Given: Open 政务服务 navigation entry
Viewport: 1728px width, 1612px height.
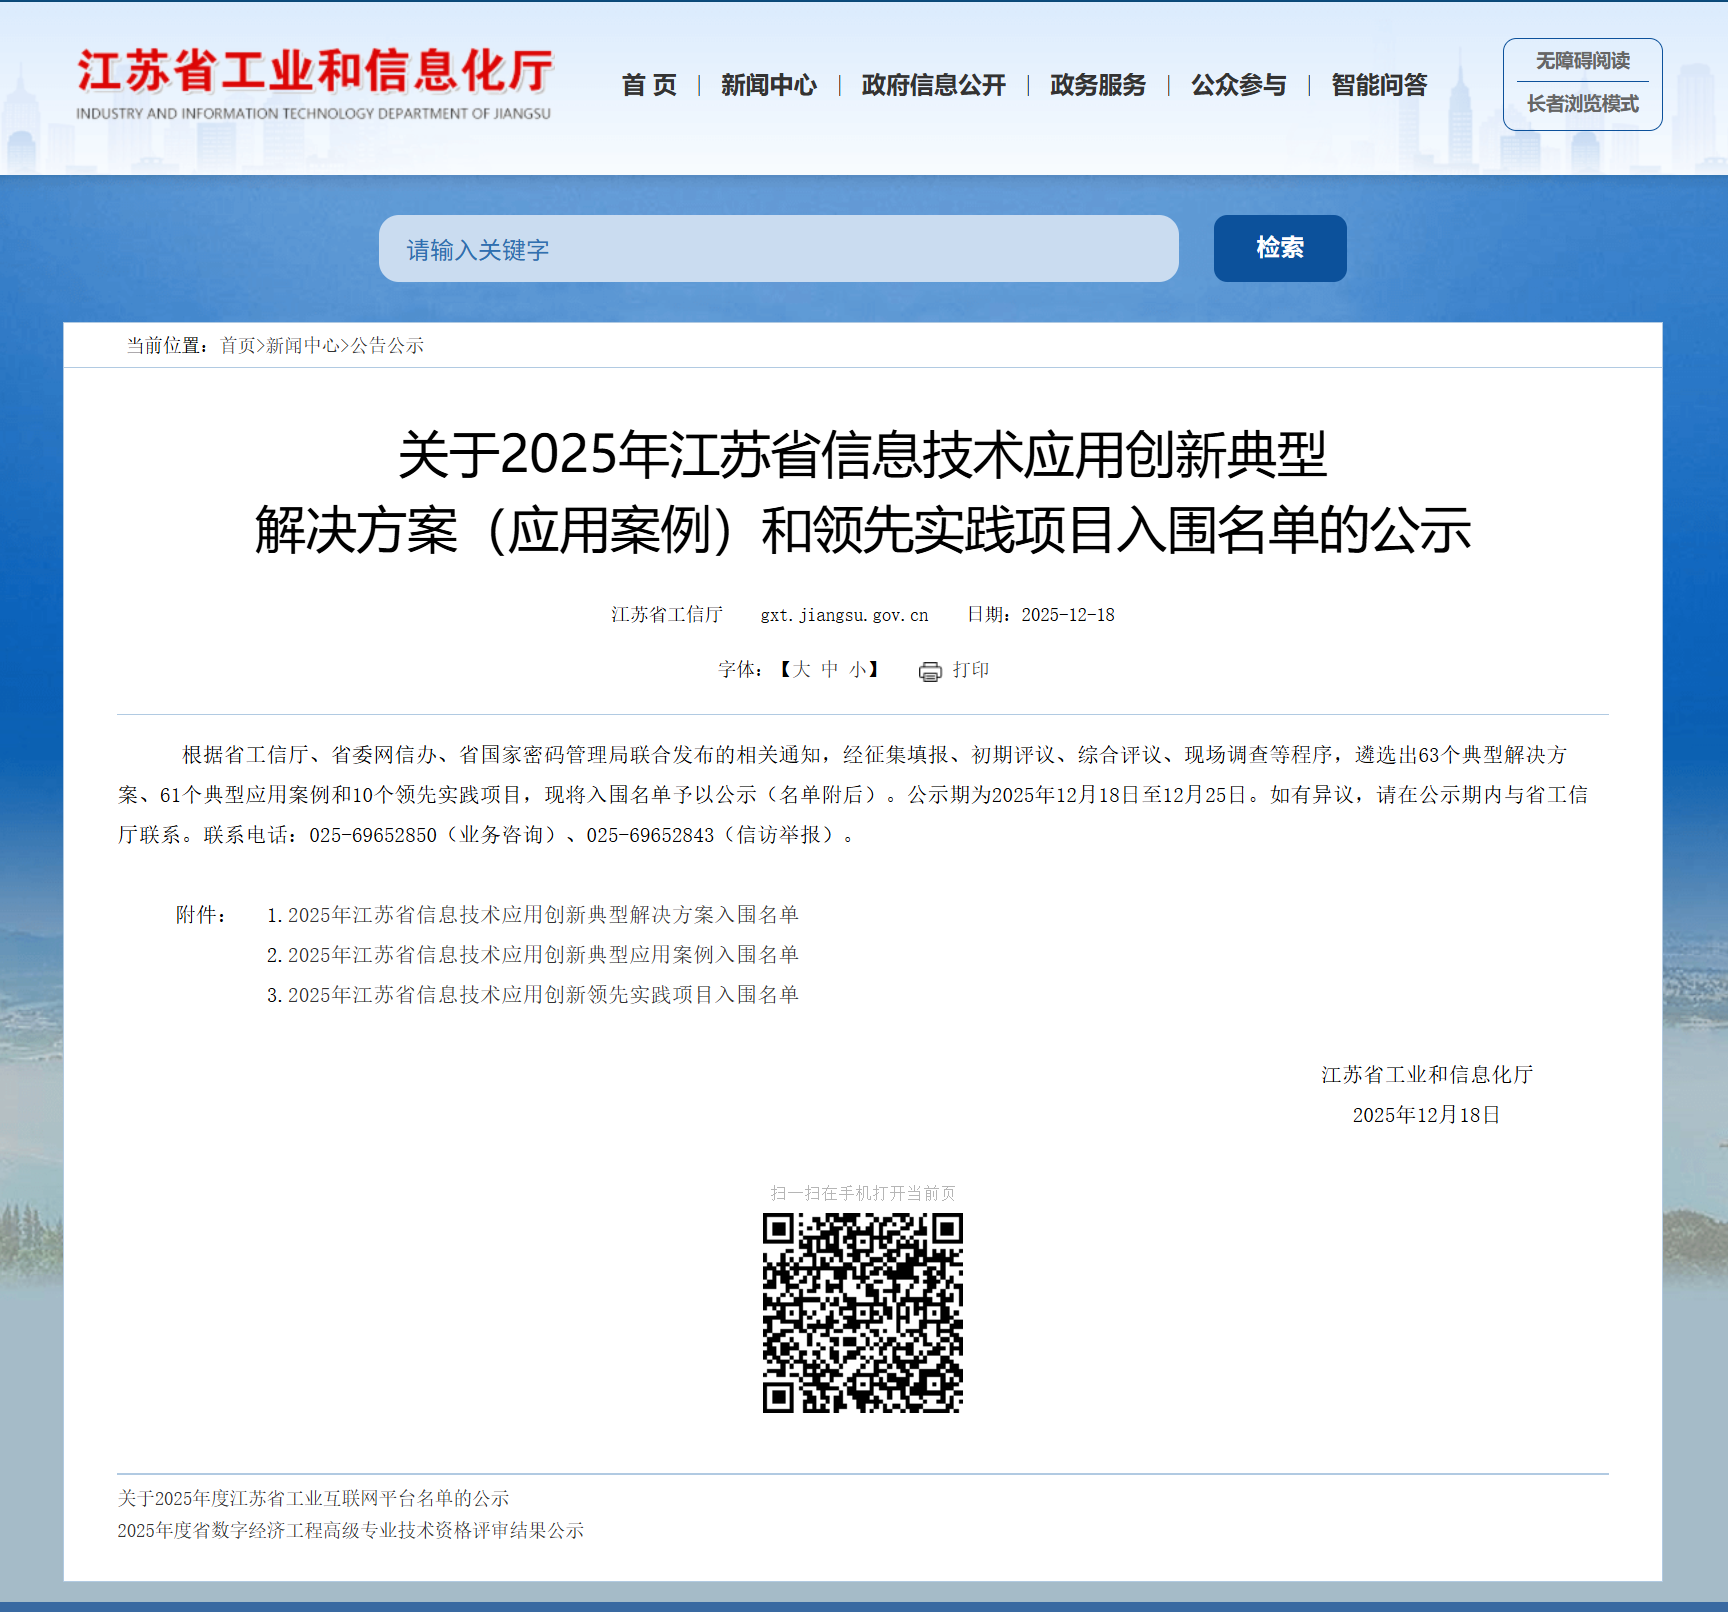Looking at the screenshot, I should 1096,86.
